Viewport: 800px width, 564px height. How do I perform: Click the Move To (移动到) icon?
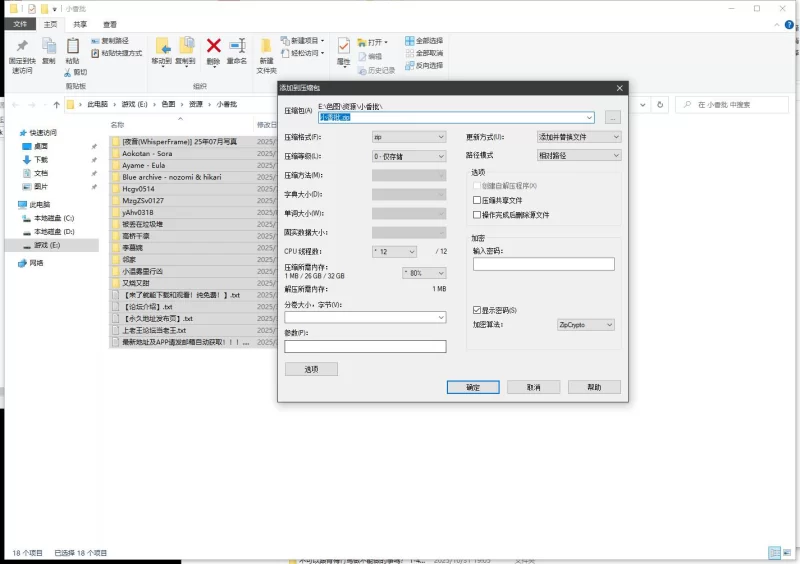161,47
